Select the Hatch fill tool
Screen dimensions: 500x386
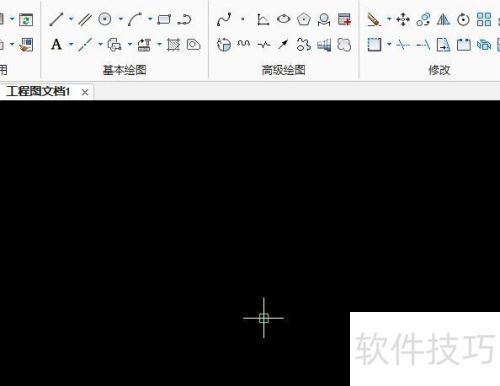(173, 45)
